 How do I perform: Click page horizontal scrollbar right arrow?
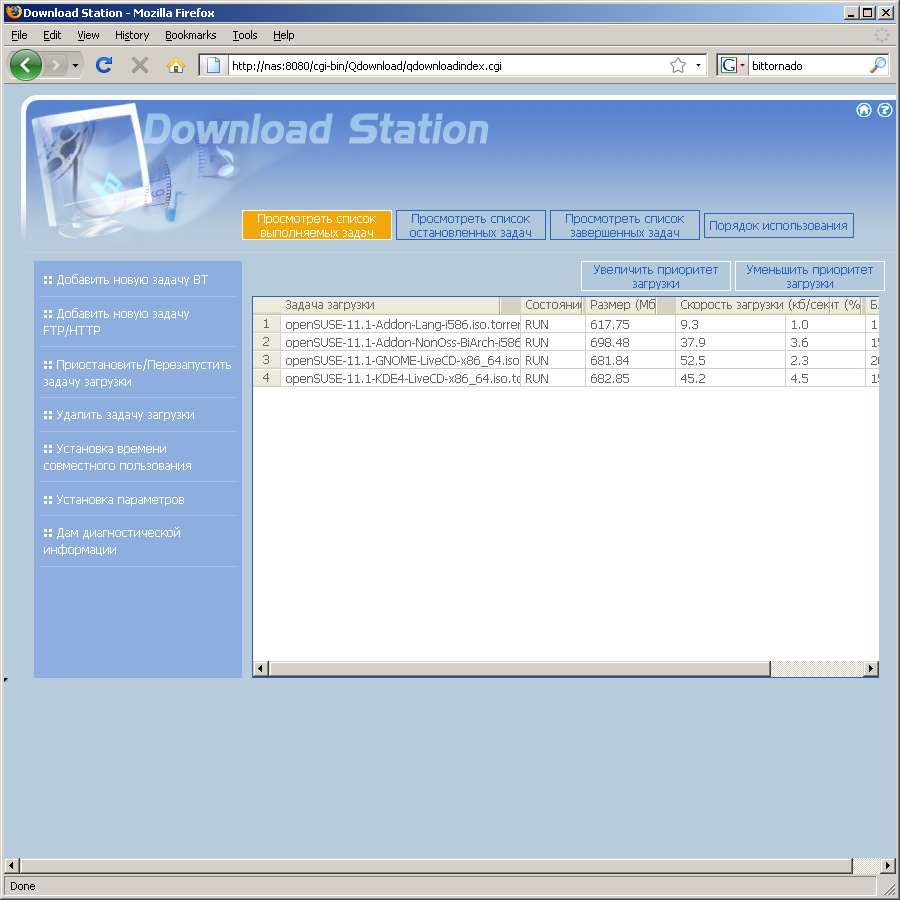(888, 865)
